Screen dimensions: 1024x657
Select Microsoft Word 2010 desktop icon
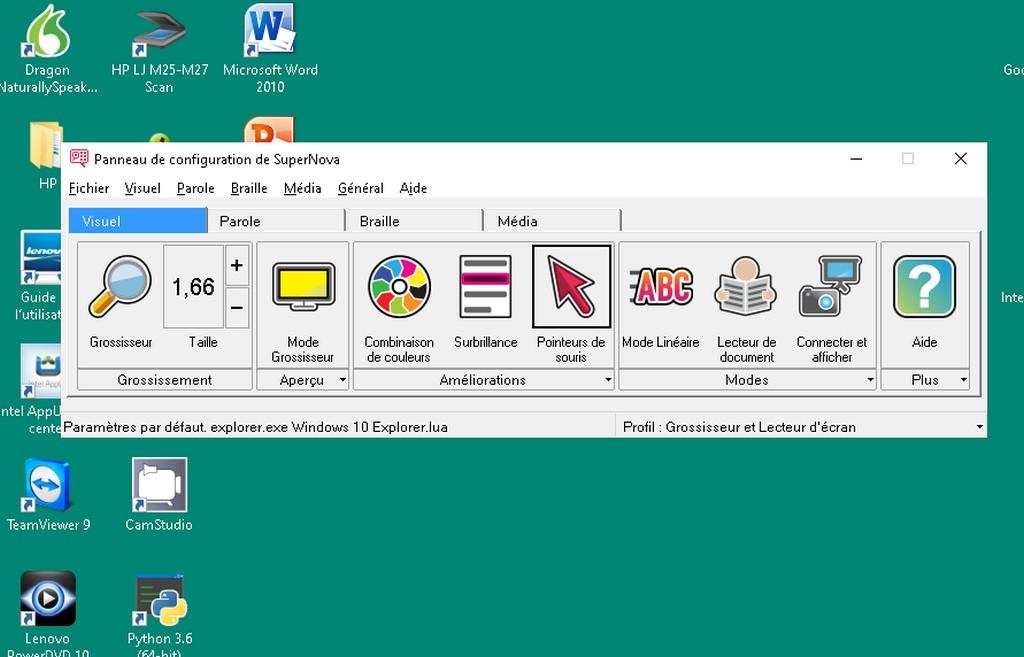270,49
